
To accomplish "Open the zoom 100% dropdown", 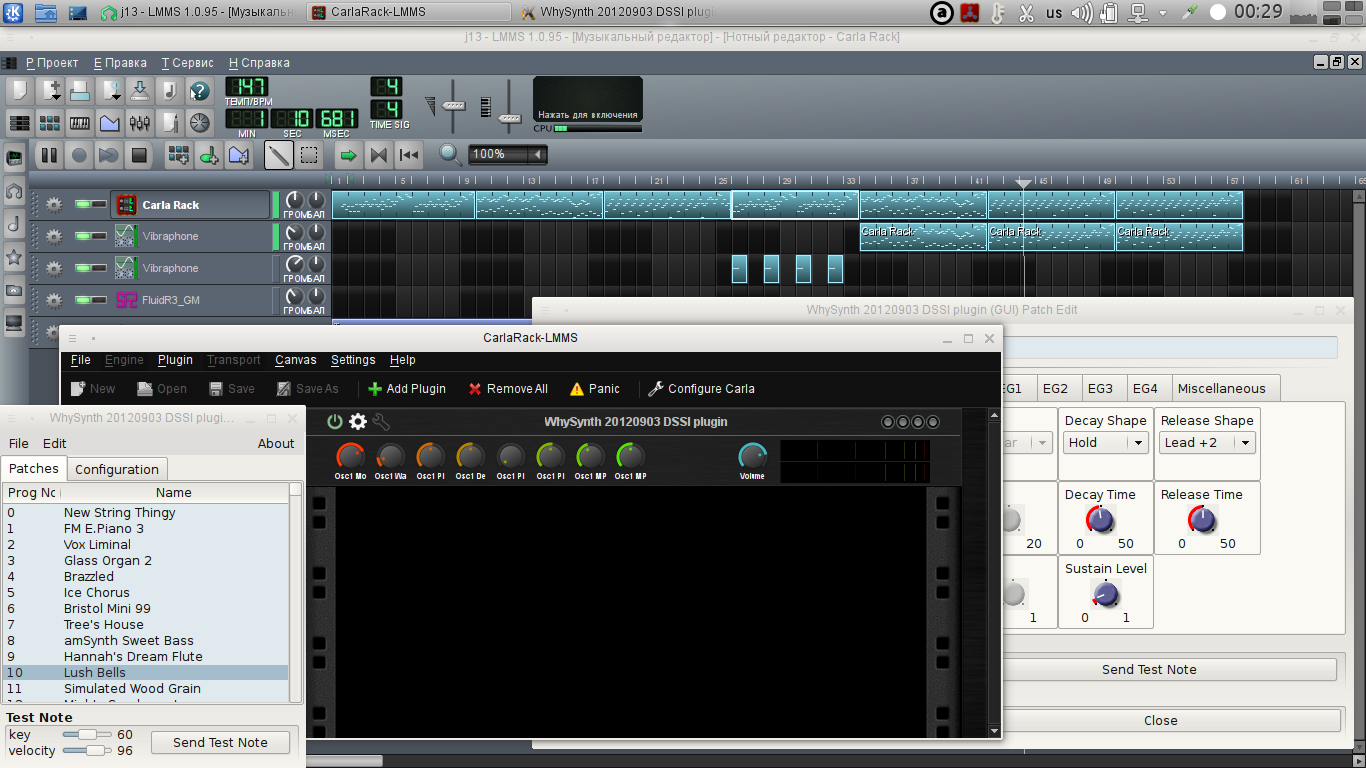I will coord(508,154).
